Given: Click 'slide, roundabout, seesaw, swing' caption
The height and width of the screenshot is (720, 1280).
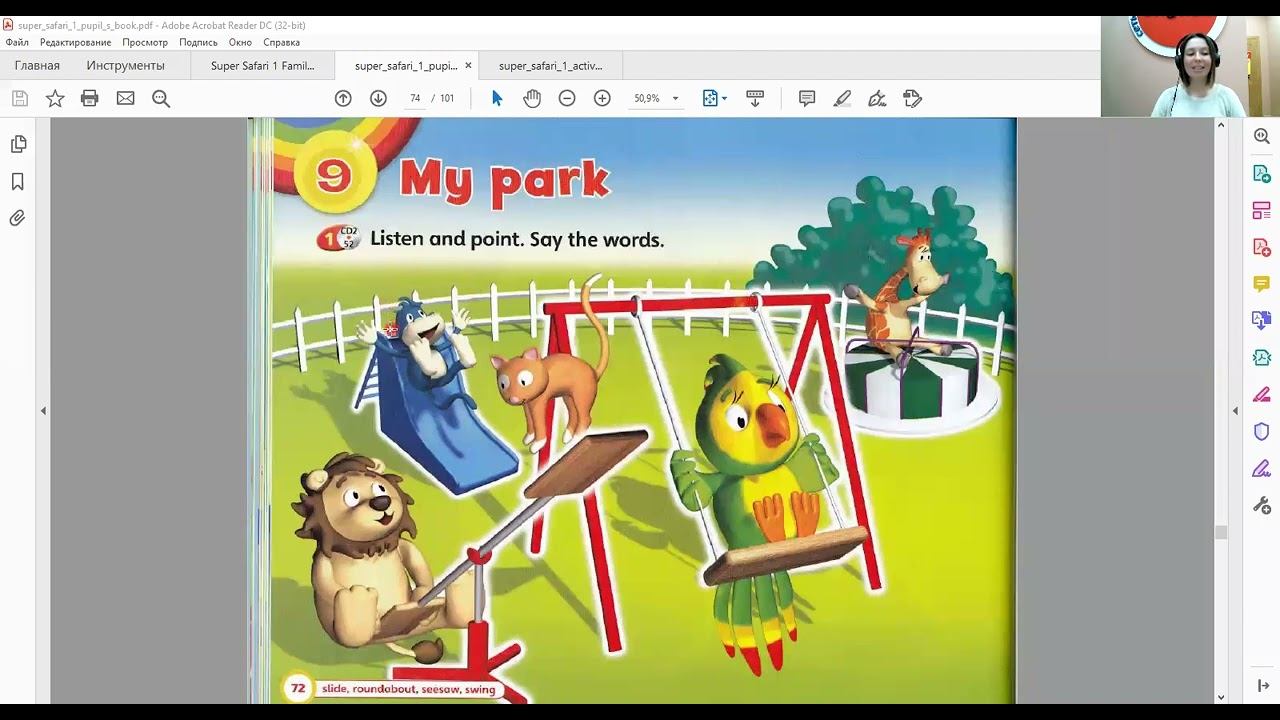Looking at the screenshot, I should click(408, 689).
